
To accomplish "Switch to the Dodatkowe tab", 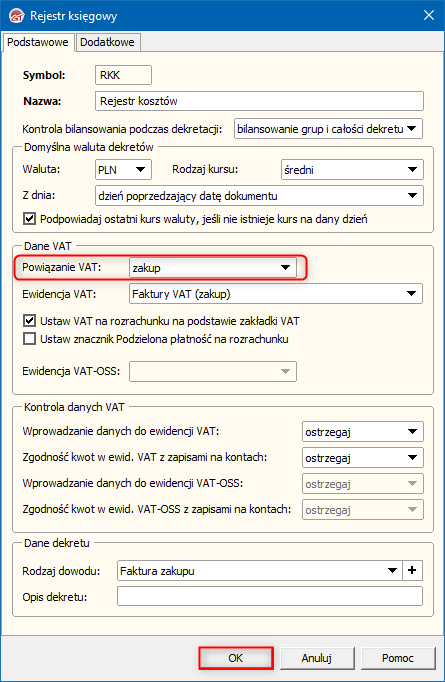I will click(107, 42).
